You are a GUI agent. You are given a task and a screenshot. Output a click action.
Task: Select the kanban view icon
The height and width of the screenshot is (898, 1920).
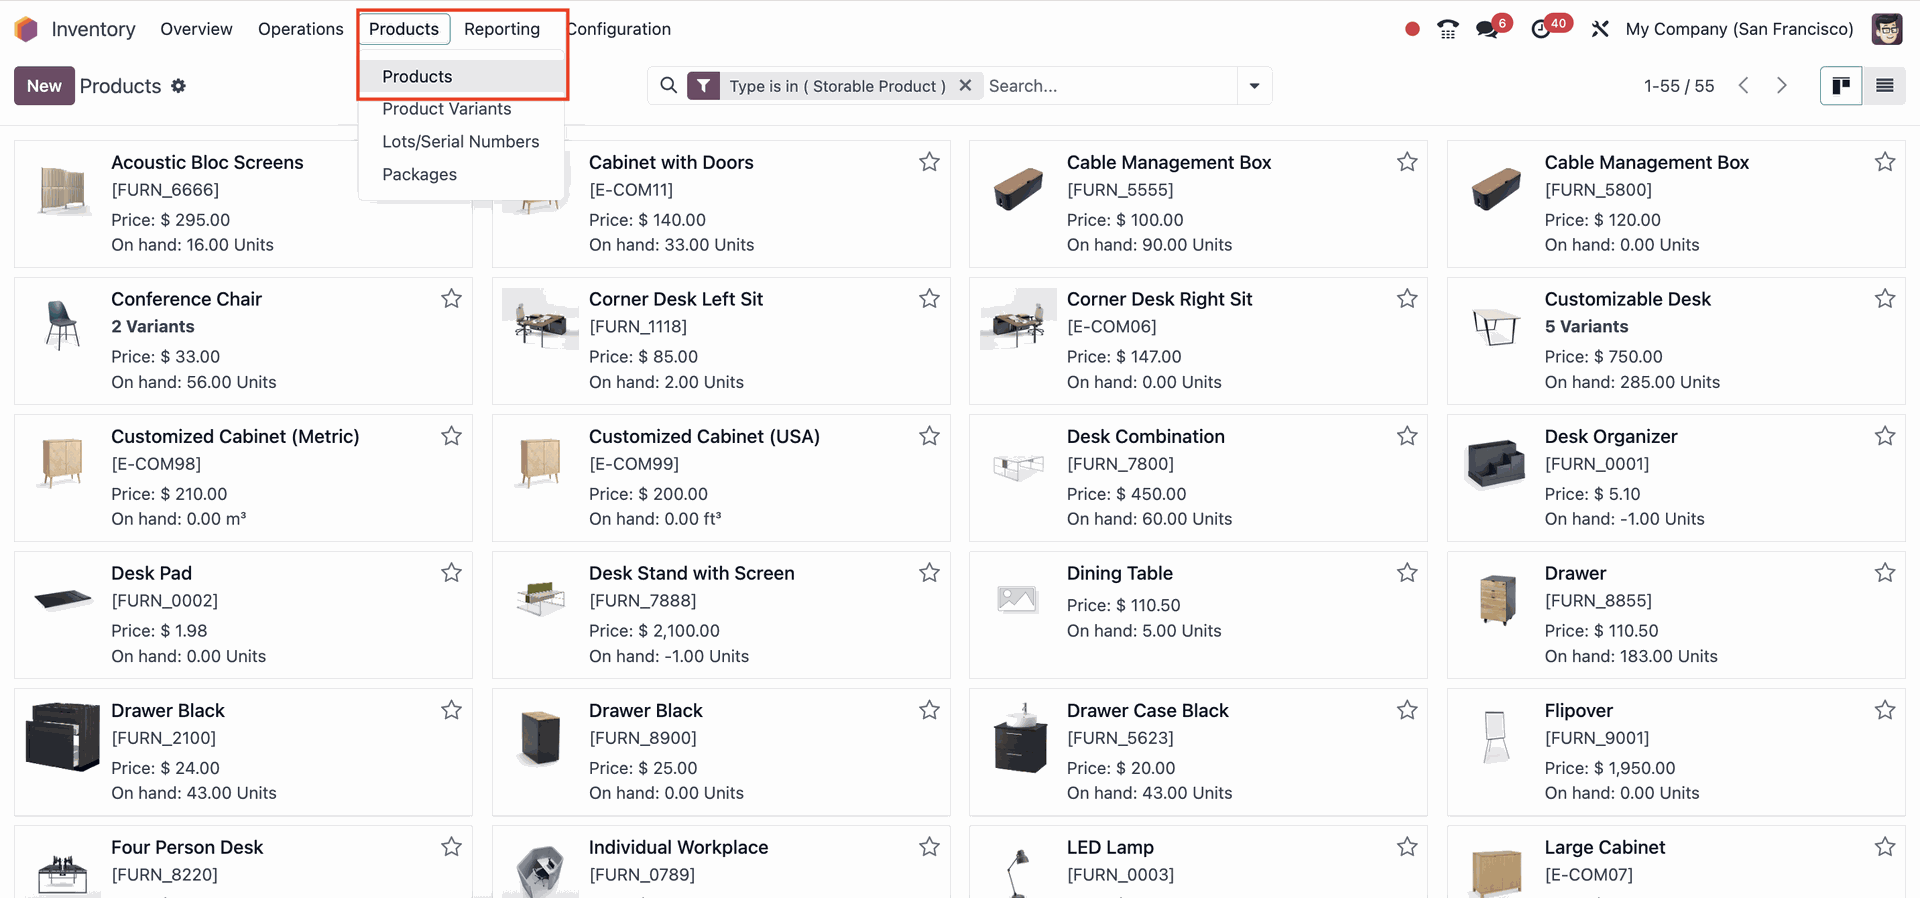[x=1841, y=86]
